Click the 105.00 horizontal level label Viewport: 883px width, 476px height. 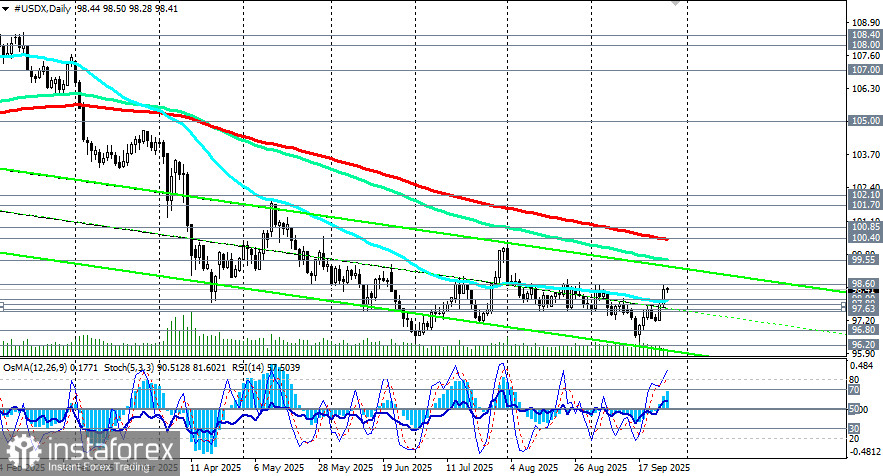point(864,121)
